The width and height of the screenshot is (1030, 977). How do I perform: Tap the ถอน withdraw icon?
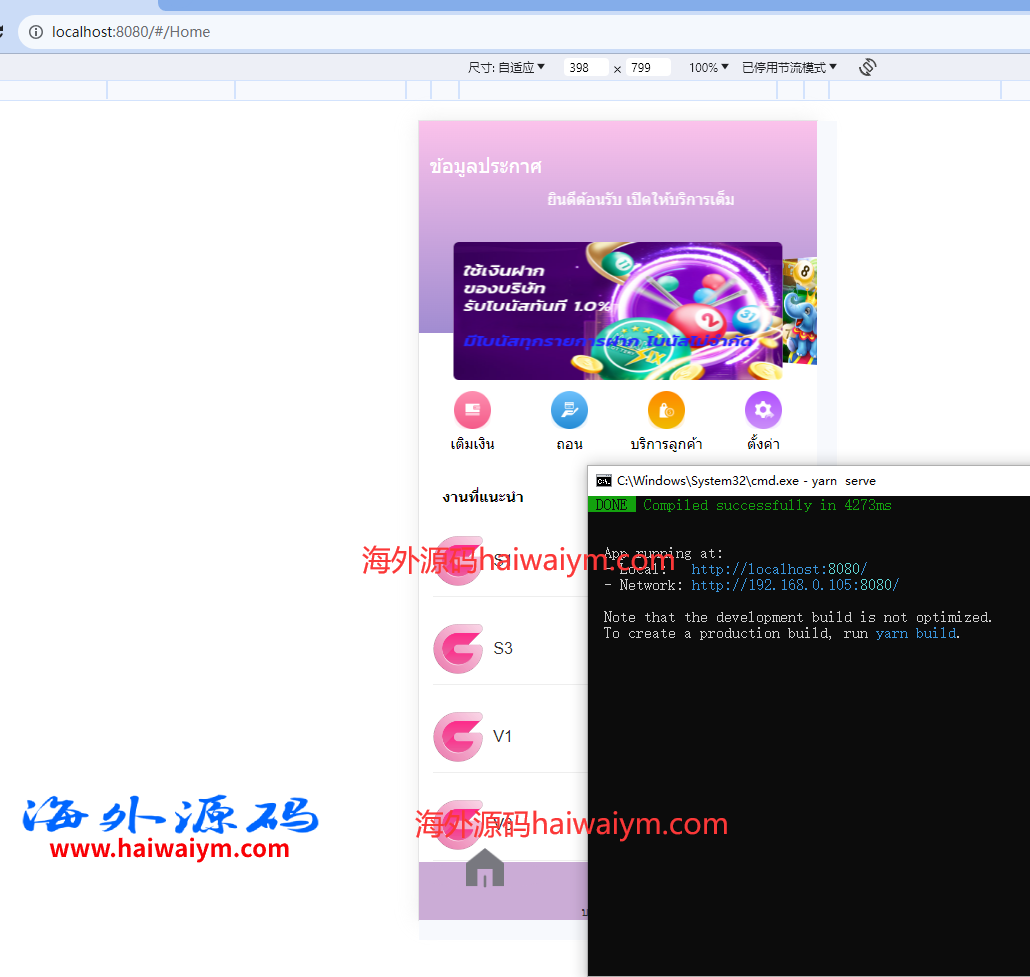pyautogui.click(x=569, y=410)
